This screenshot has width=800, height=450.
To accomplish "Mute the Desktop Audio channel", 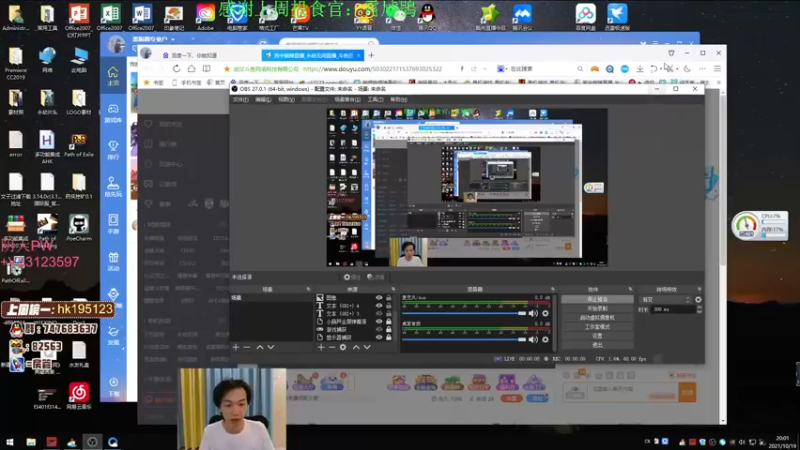I will click(x=533, y=339).
